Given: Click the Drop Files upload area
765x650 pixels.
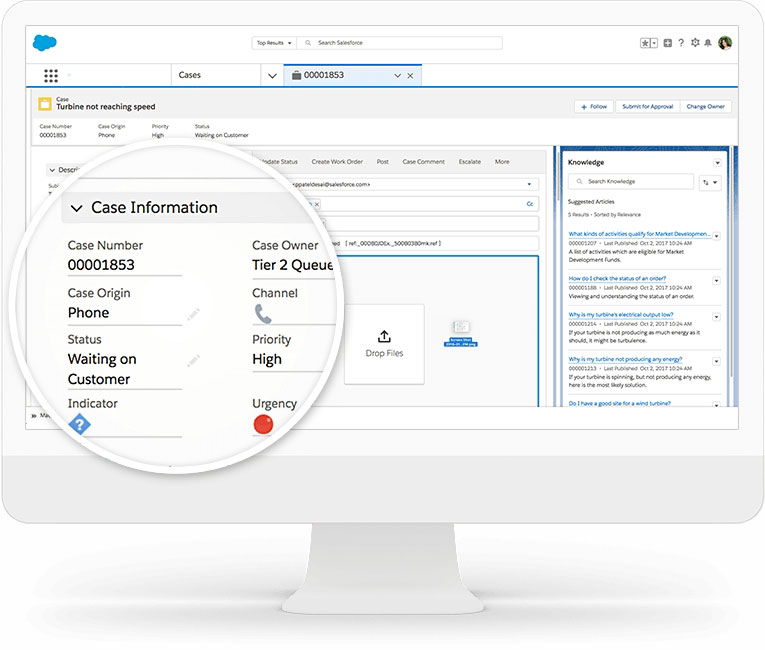Looking at the screenshot, I should point(384,344).
